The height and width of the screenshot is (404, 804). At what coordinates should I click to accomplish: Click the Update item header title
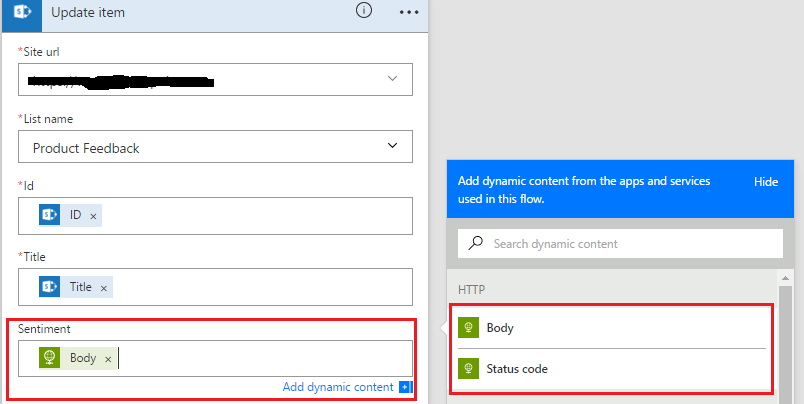(88, 12)
